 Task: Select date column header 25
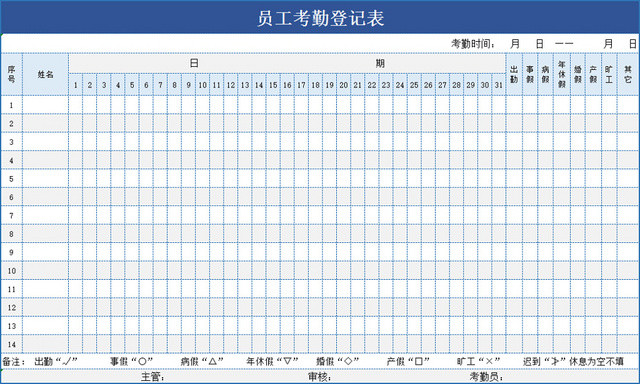coord(414,85)
